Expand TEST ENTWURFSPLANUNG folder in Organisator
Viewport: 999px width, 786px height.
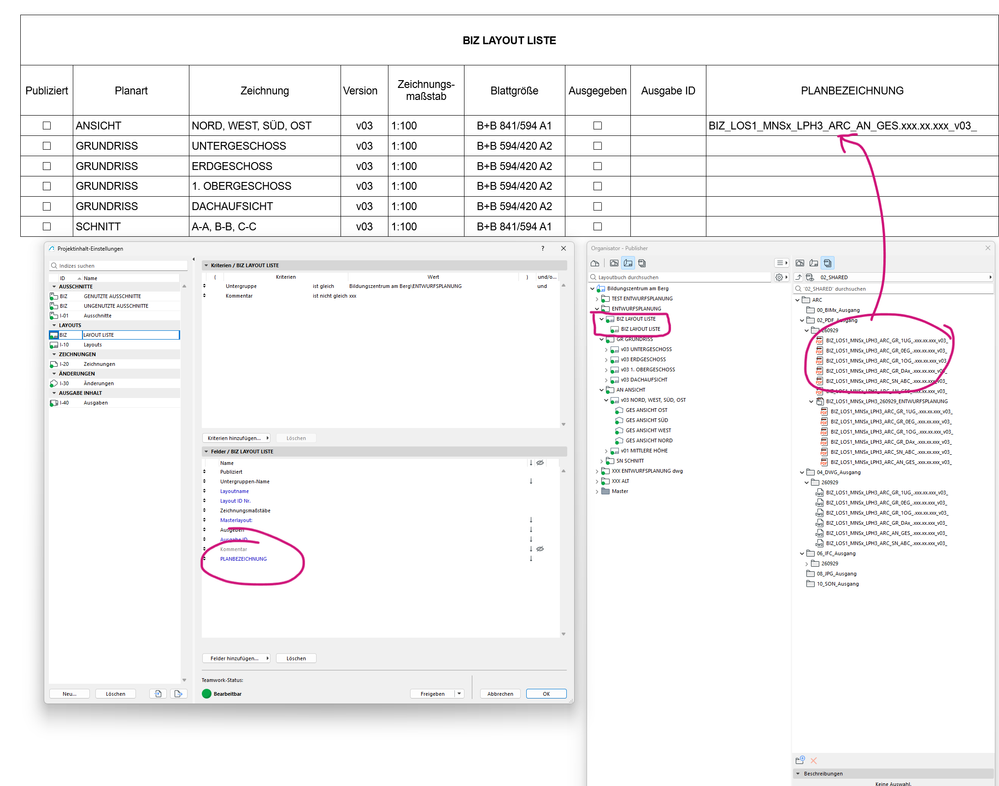coord(598,299)
